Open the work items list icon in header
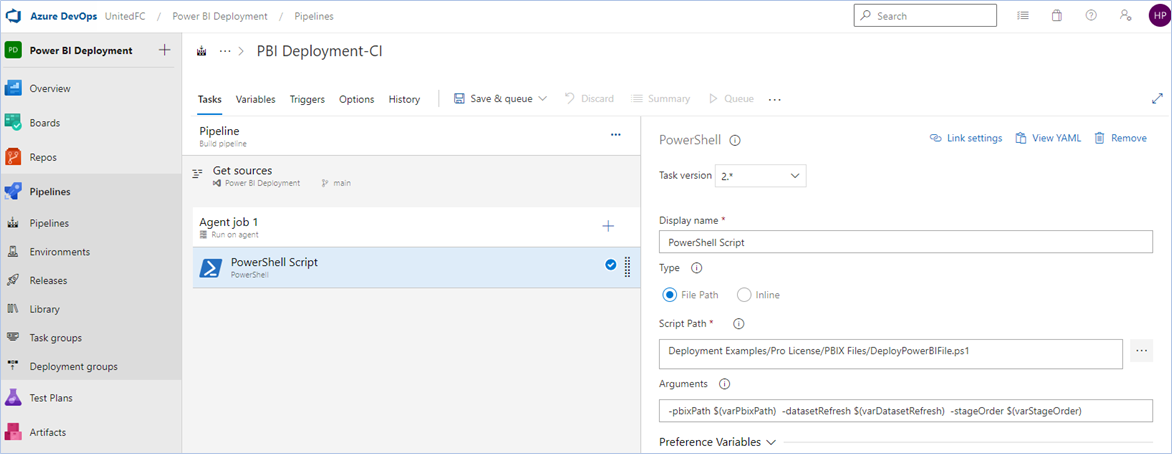This screenshot has width=1172, height=454. [x=1023, y=16]
